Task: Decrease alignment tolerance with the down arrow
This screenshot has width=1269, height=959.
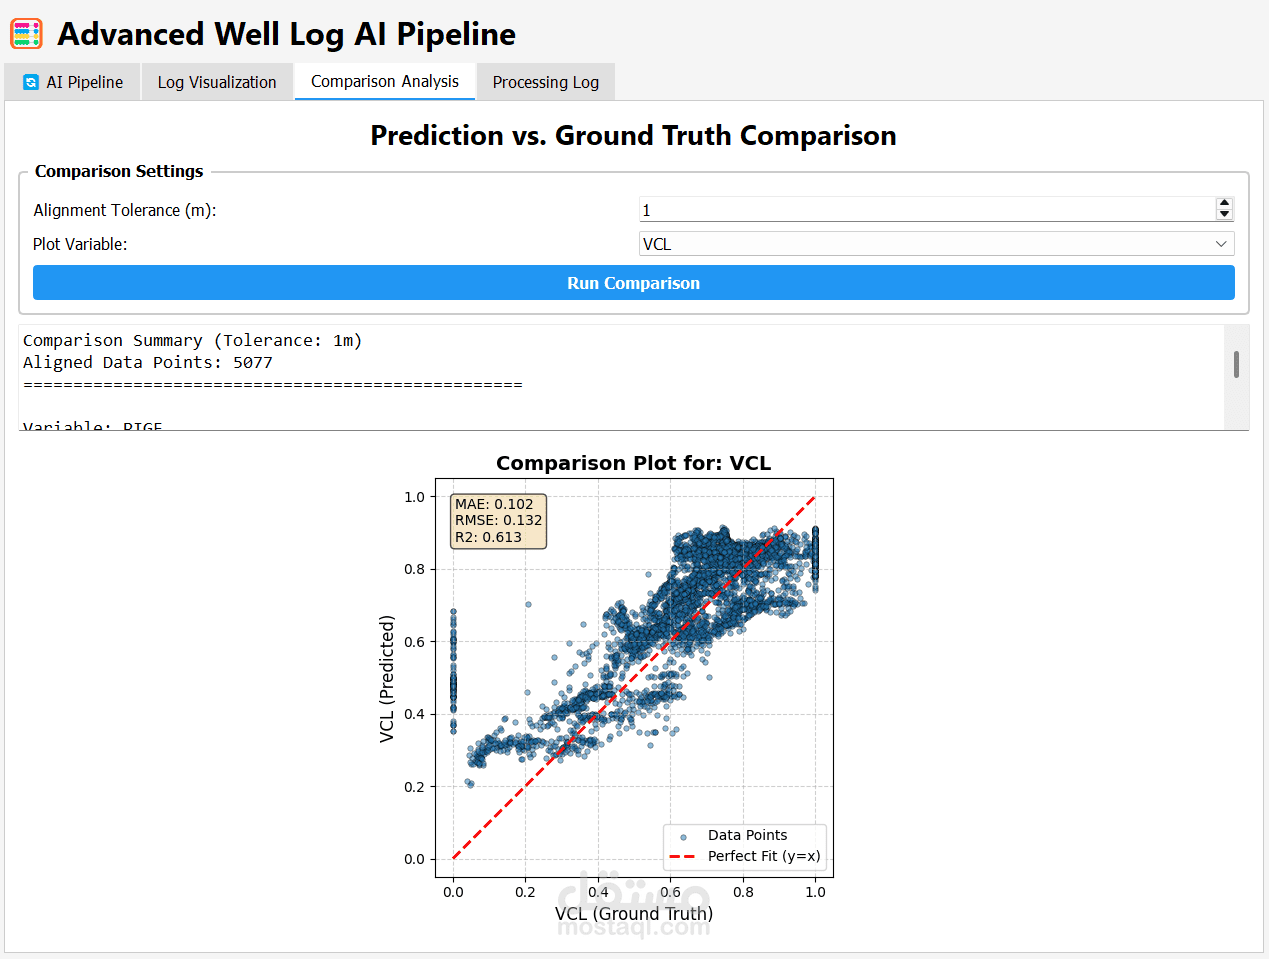Action: click(1224, 214)
